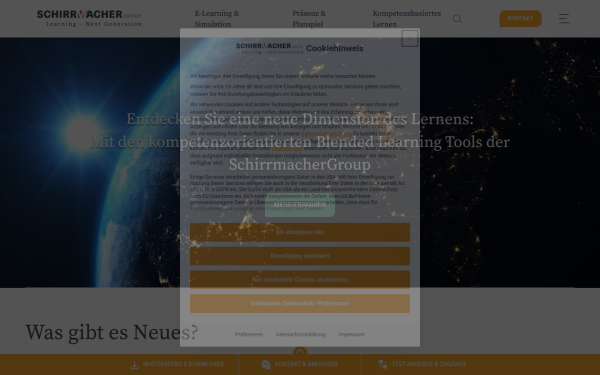Follow the inline Einstellungen text link
The height and width of the screenshot is (375, 600).
click(x=287, y=148)
